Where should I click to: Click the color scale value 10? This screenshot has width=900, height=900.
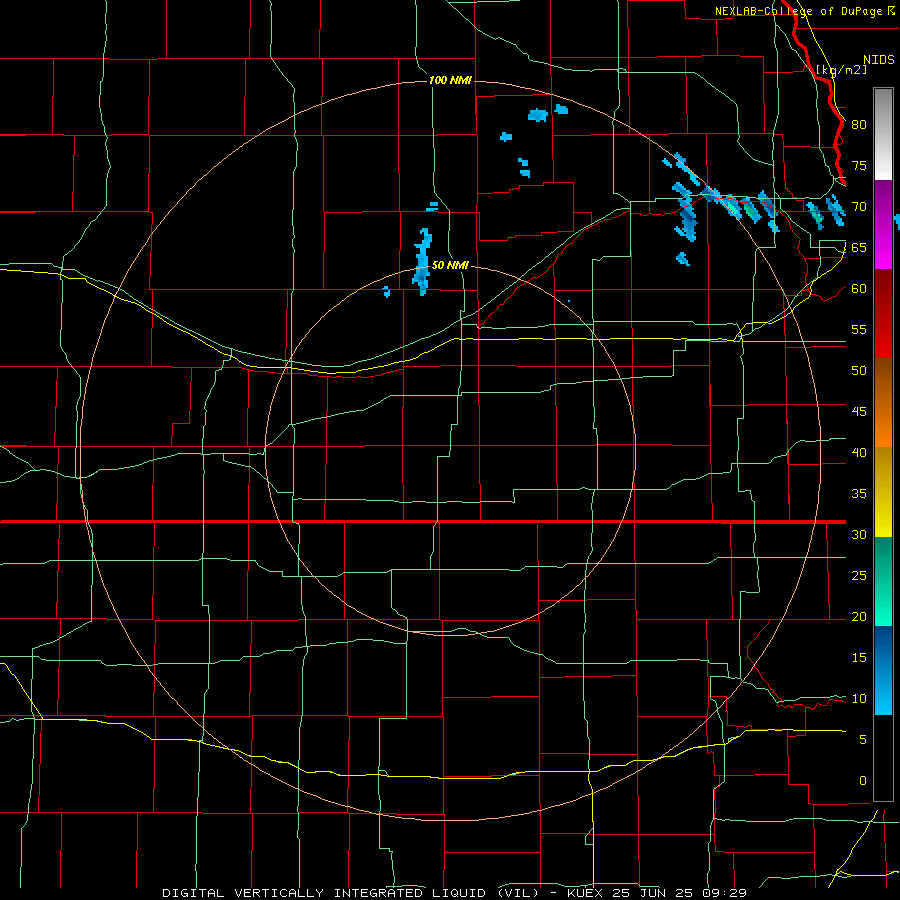click(x=859, y=699)
